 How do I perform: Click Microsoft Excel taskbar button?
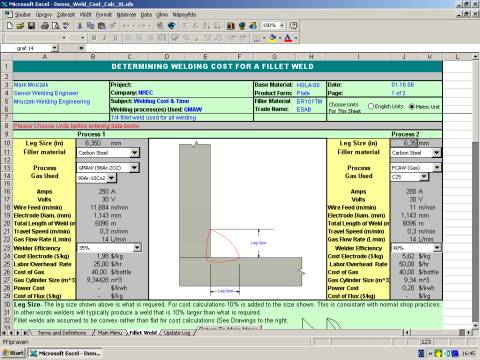coord(65,353)
